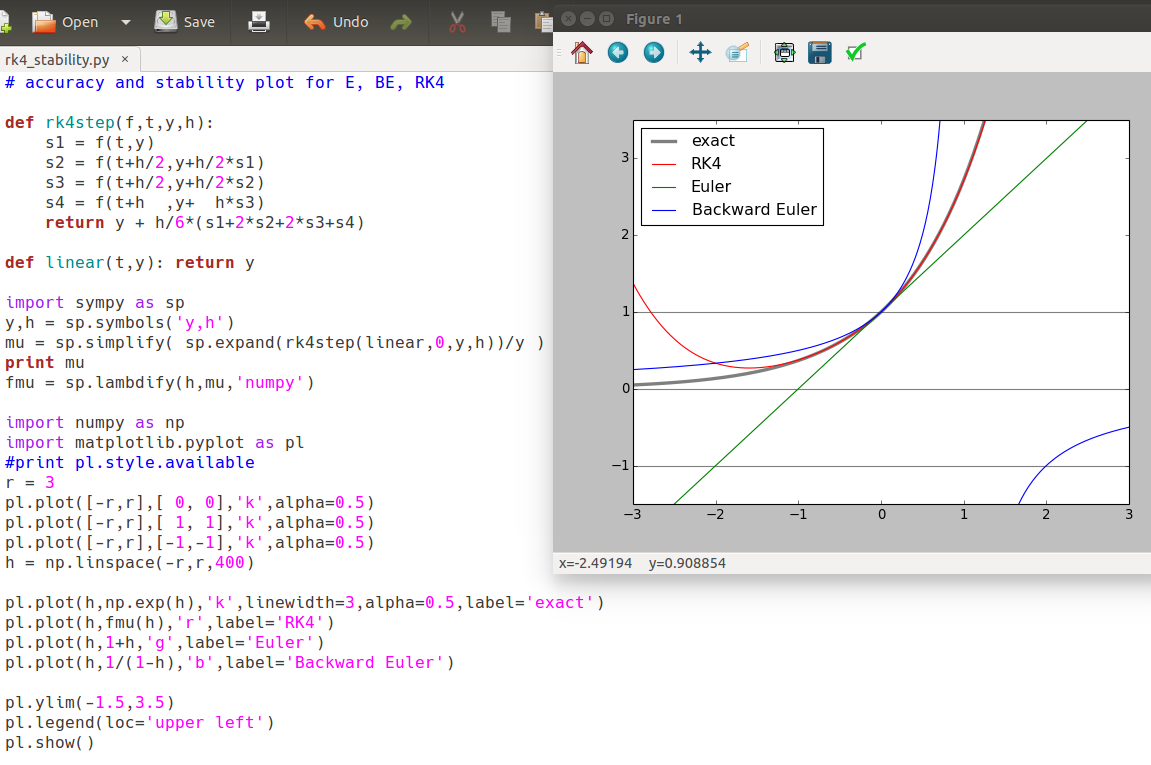Open the figure options green checkmark icon
The width and height of the screenshot is (1151, 765).
tap(856, 52)
